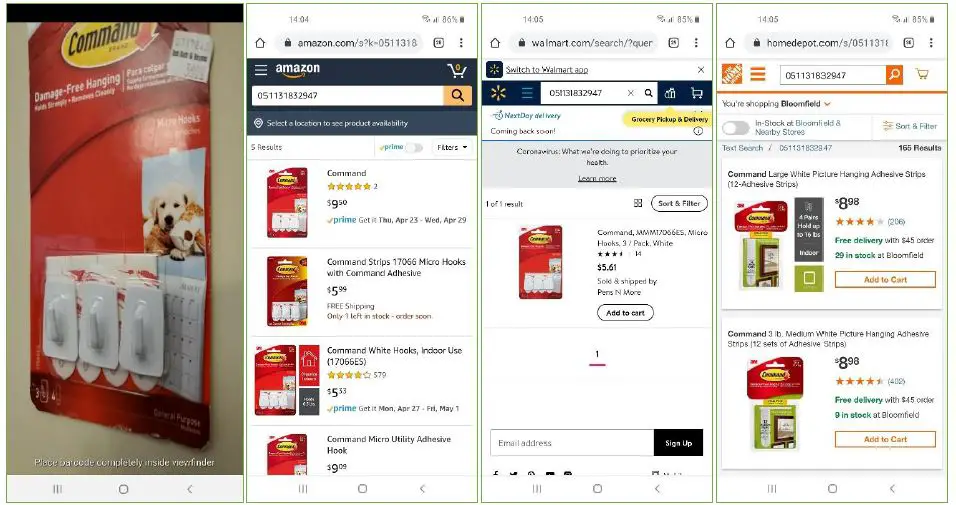Toggle In-Stock at Bloomfield switch

pyautogui.click(x=735, y=127)
